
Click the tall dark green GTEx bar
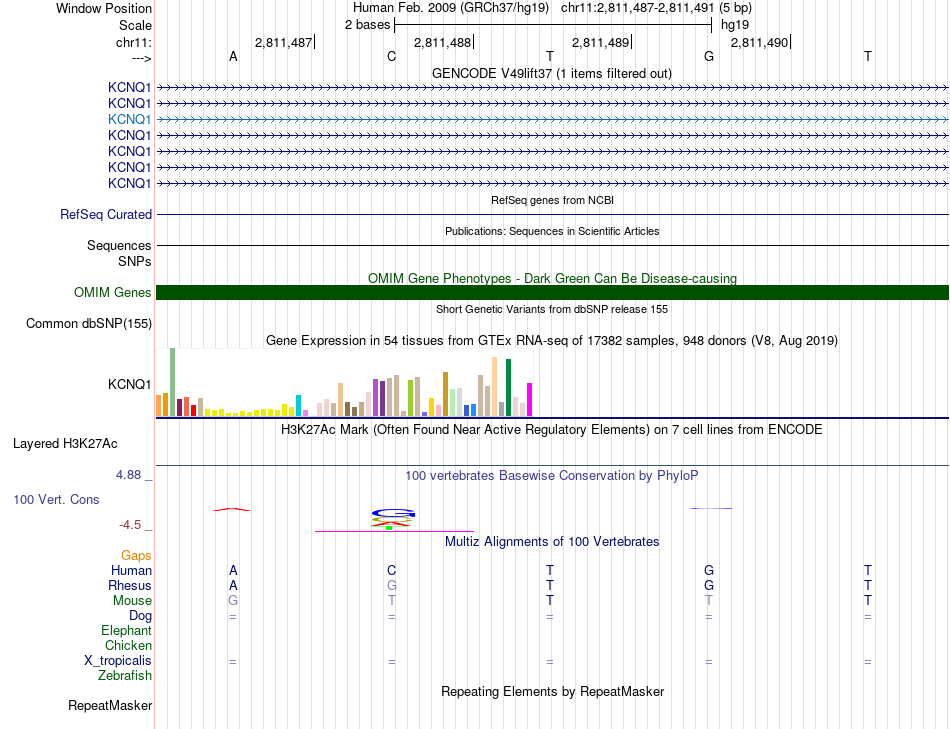point(508,388)
